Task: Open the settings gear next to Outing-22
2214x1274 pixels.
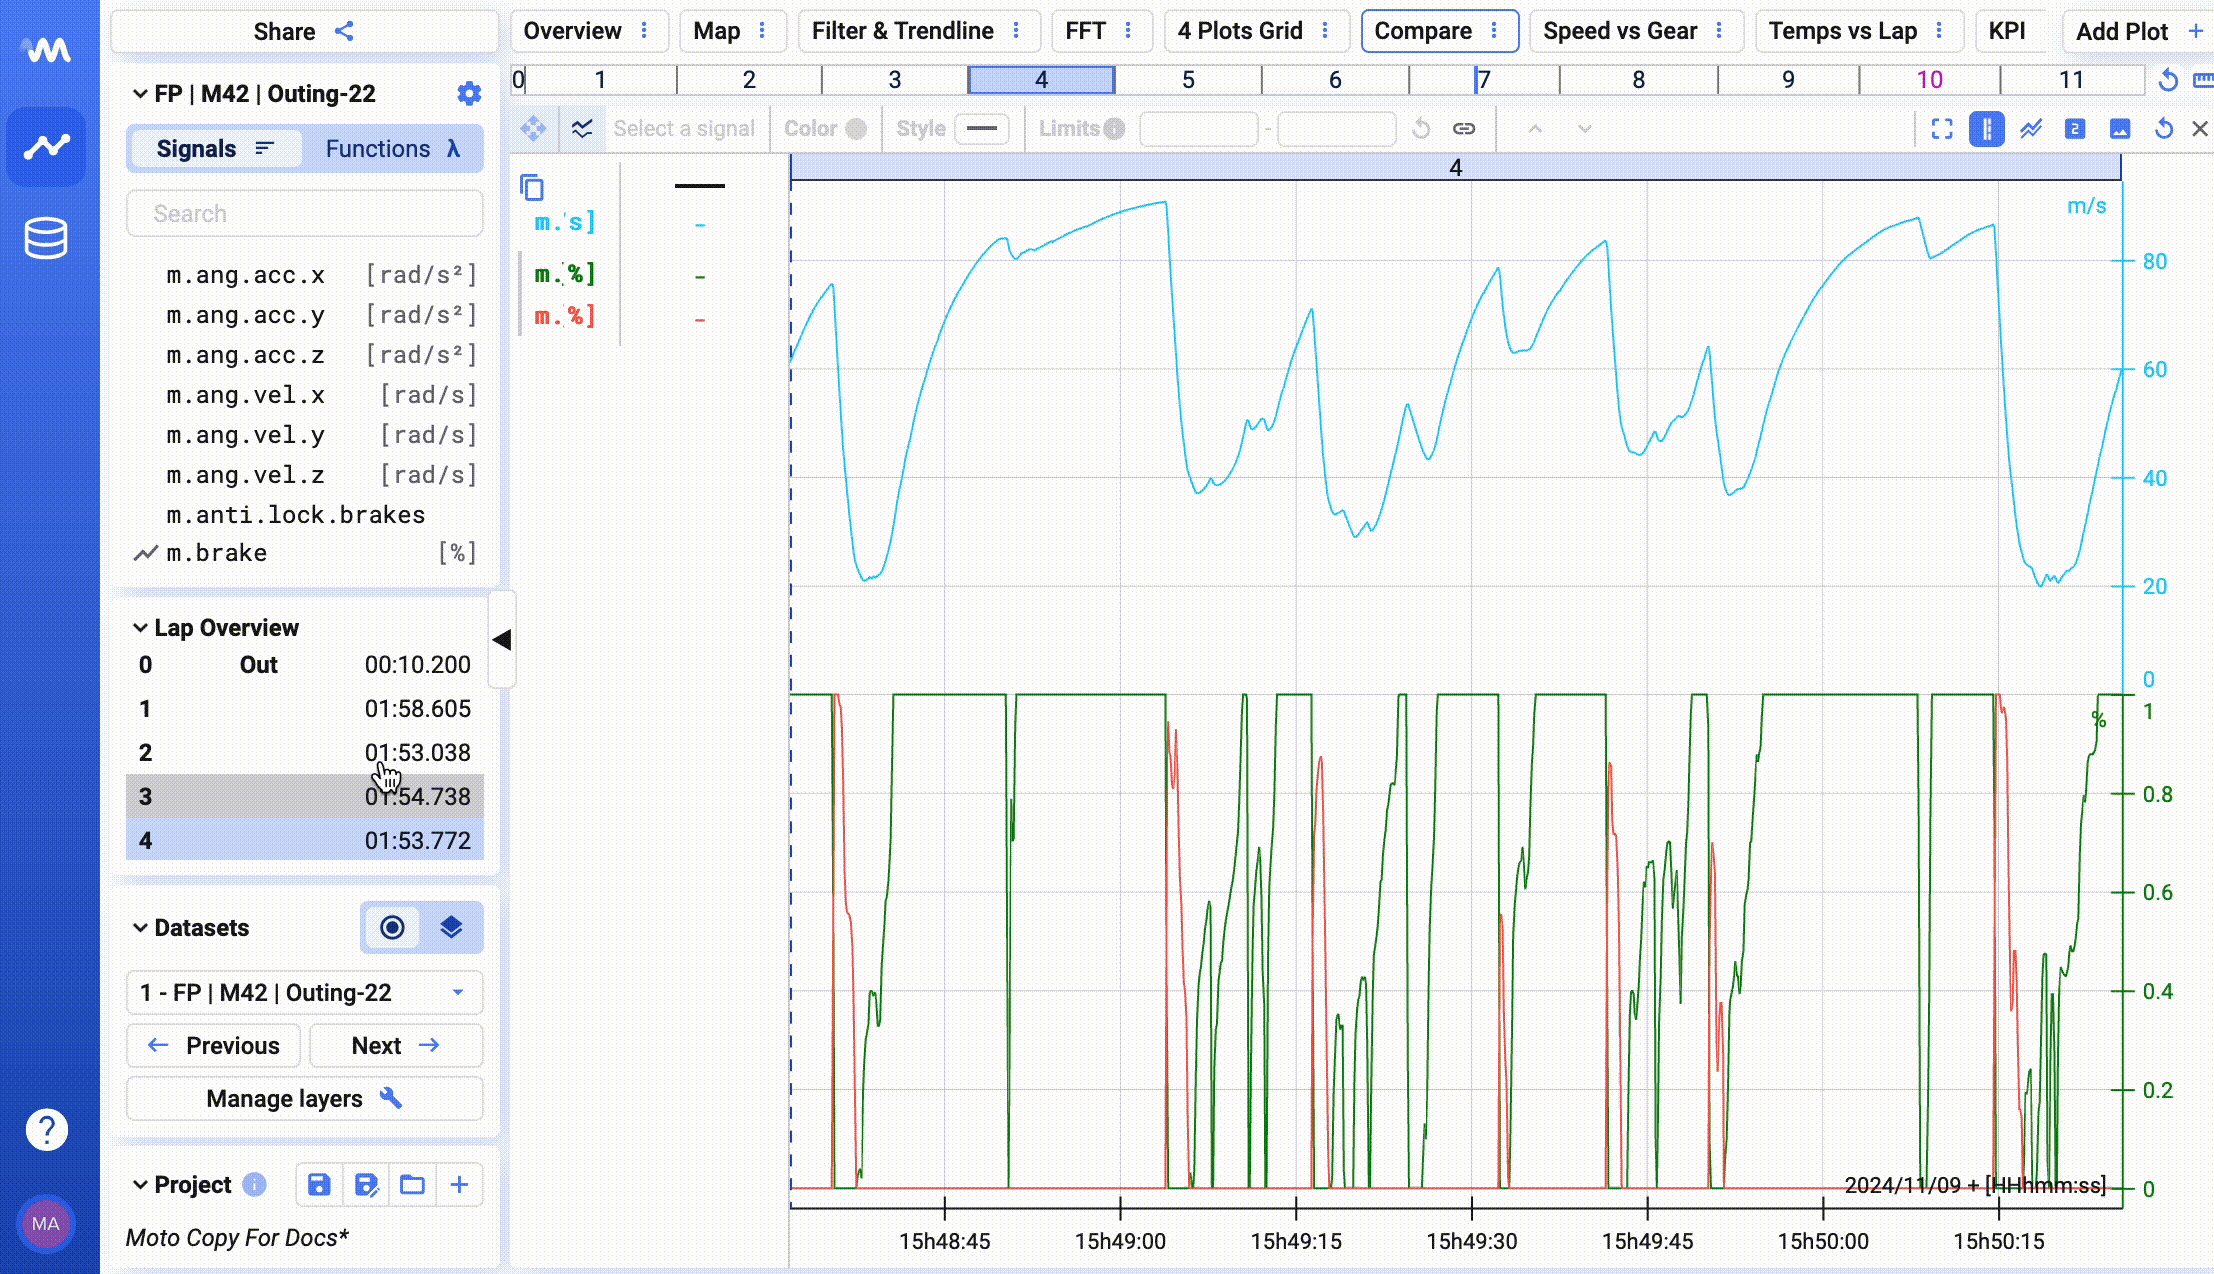Action: pyautogui.click(x=469, y=94)
